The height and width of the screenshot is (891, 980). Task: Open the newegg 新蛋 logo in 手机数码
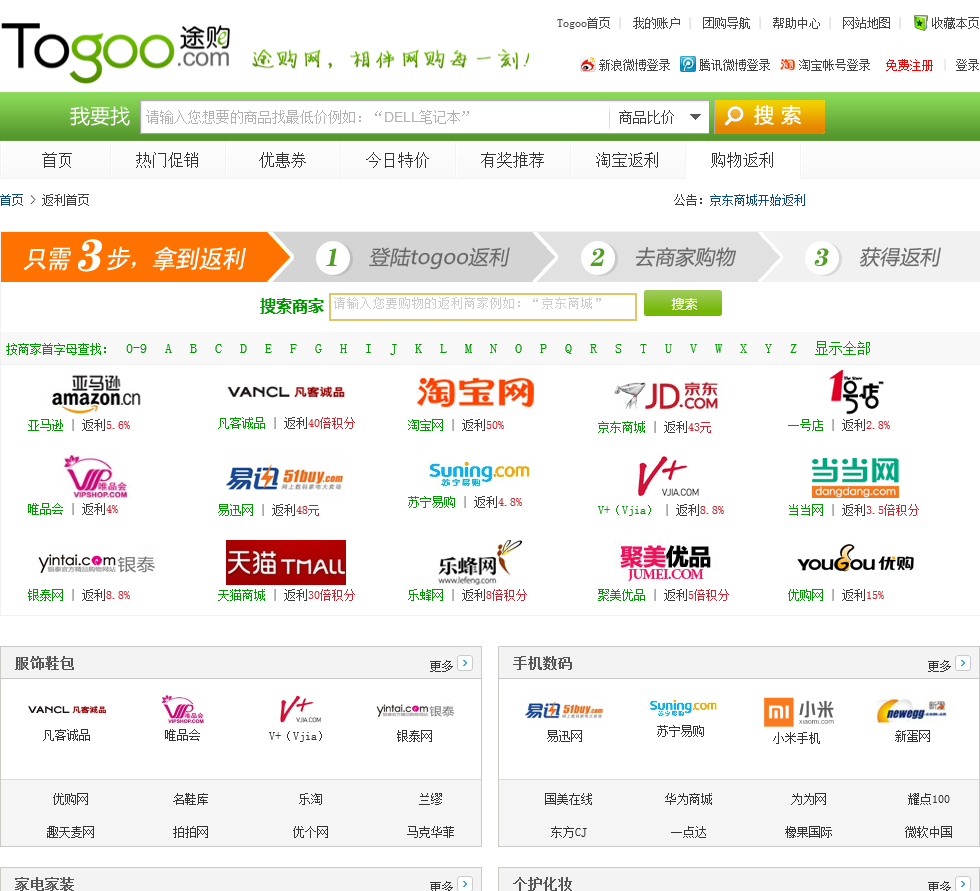912,710
